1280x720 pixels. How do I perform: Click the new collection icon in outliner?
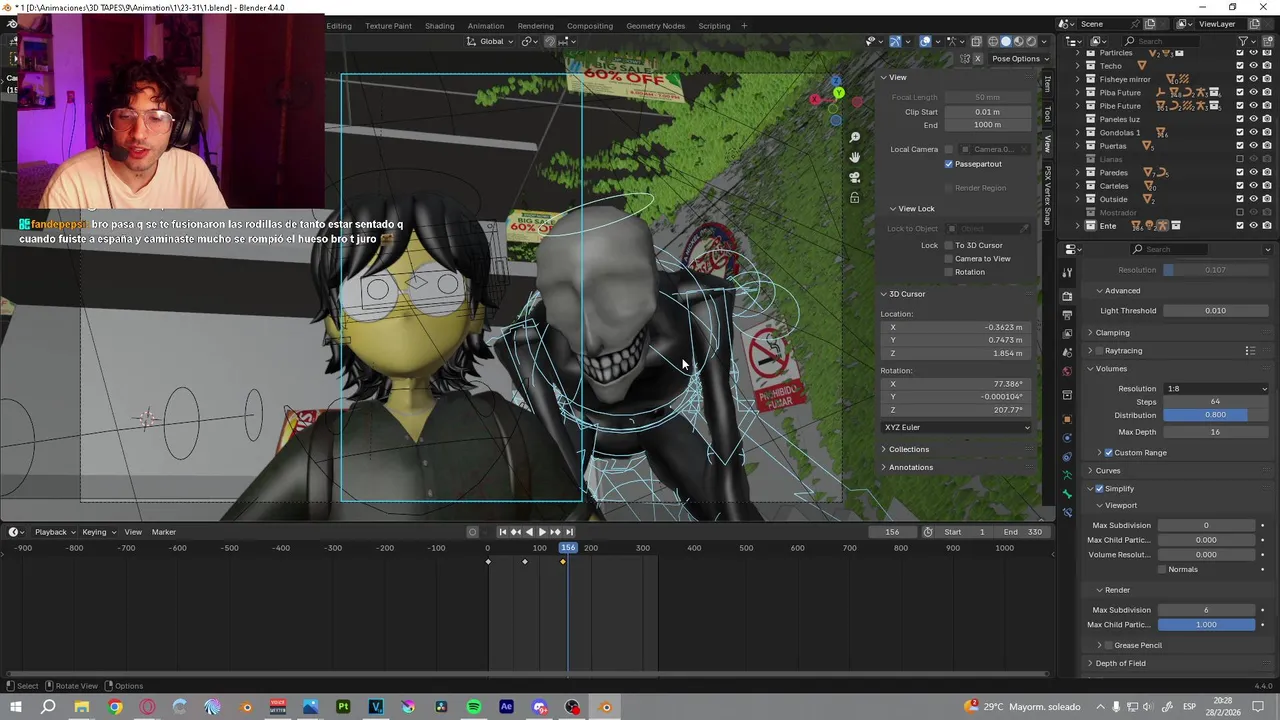[1267, 41]
